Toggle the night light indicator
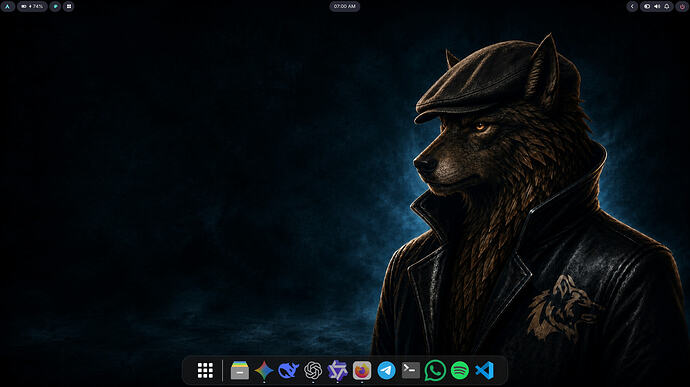The image size is (690, 387). click(647, 6)
